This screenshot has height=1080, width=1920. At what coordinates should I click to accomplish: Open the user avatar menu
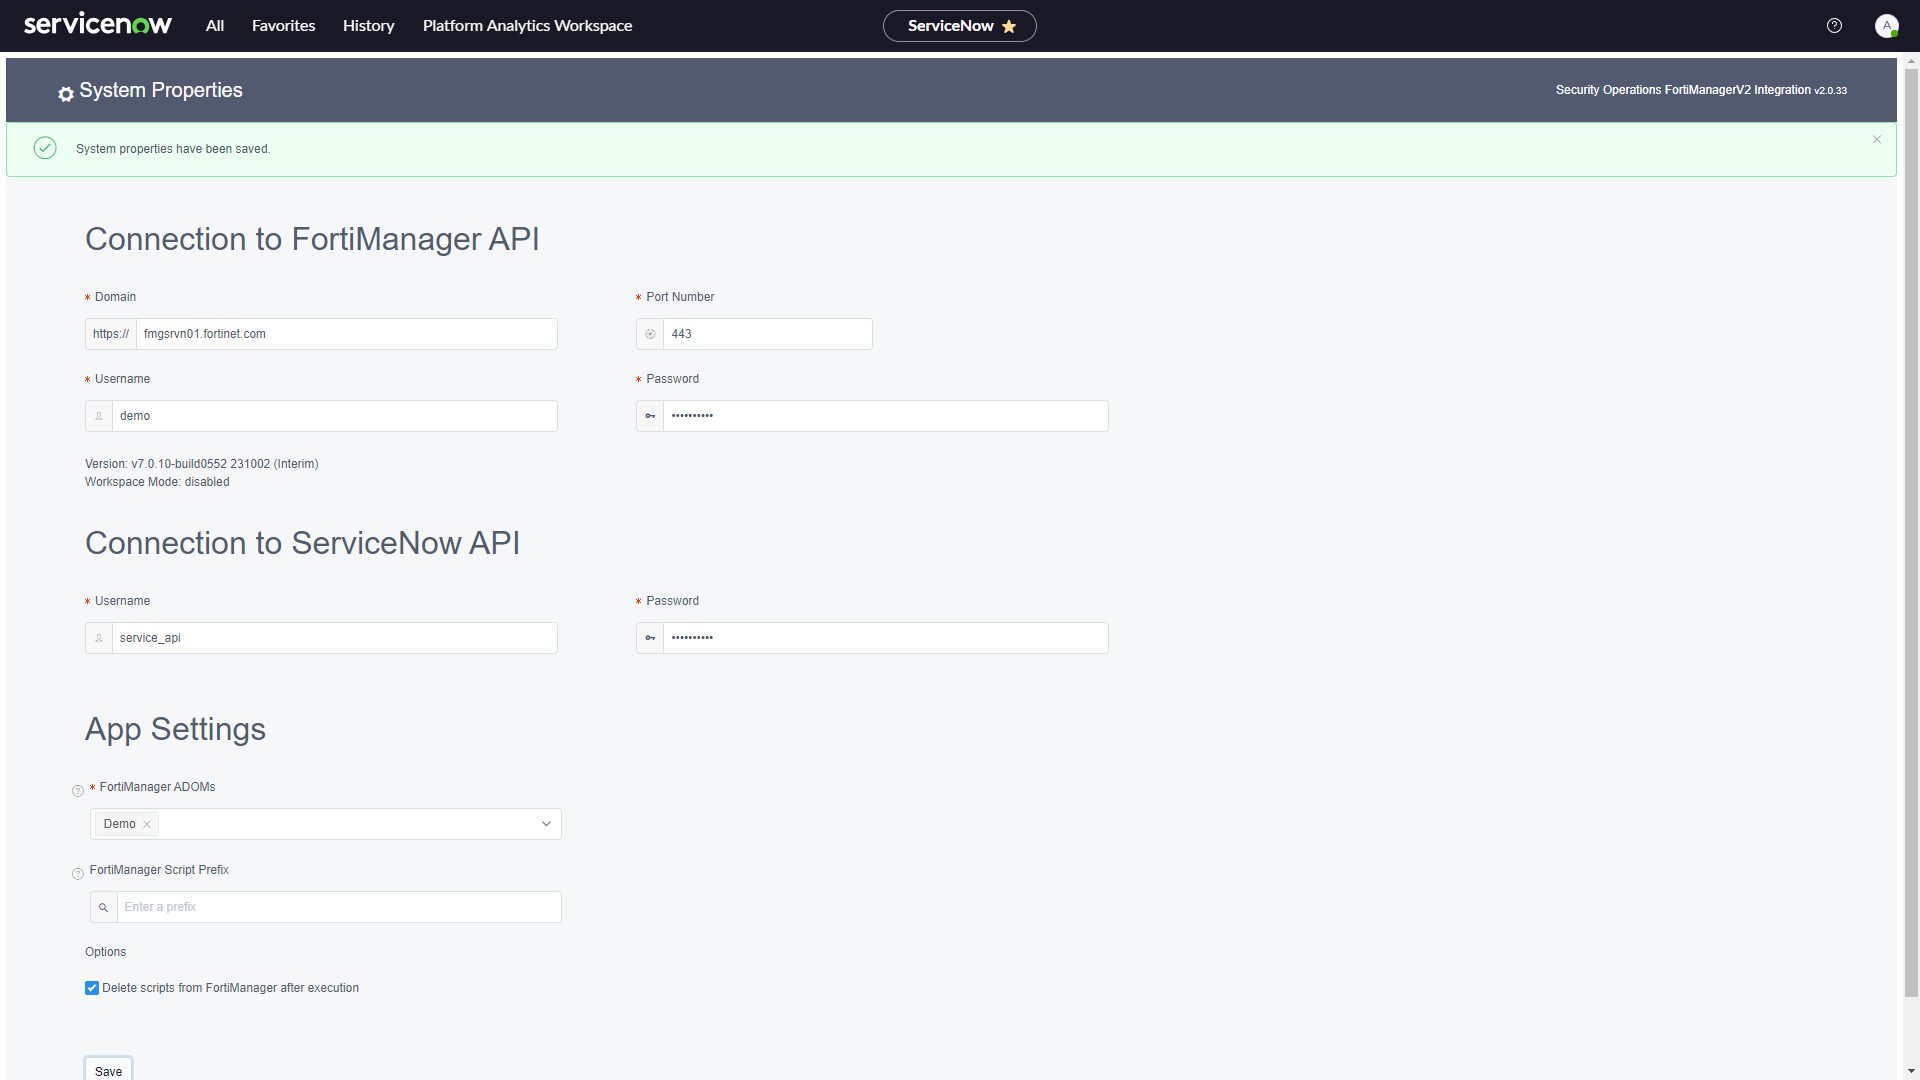[1887, 26]
